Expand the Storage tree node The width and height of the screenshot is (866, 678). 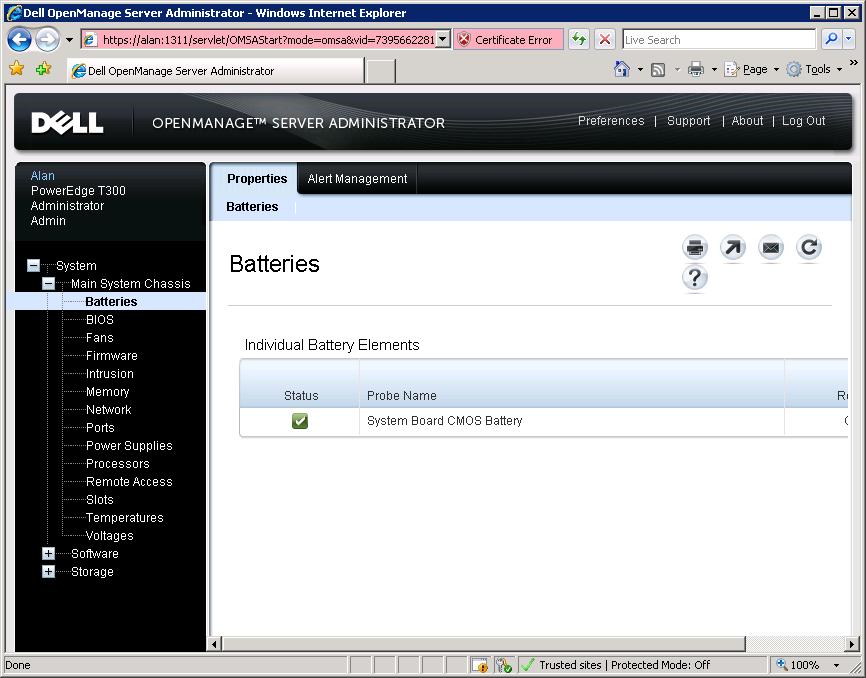49,572
